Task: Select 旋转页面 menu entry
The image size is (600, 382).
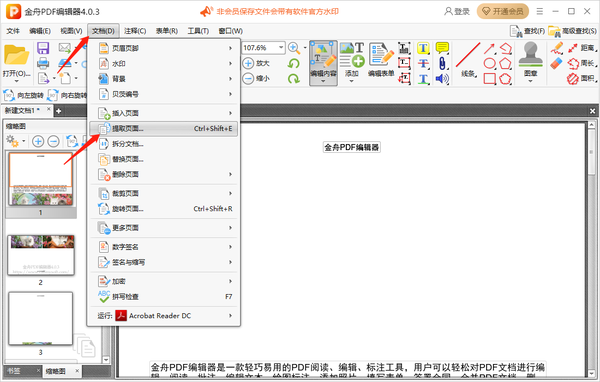Action: pos(163,209)
